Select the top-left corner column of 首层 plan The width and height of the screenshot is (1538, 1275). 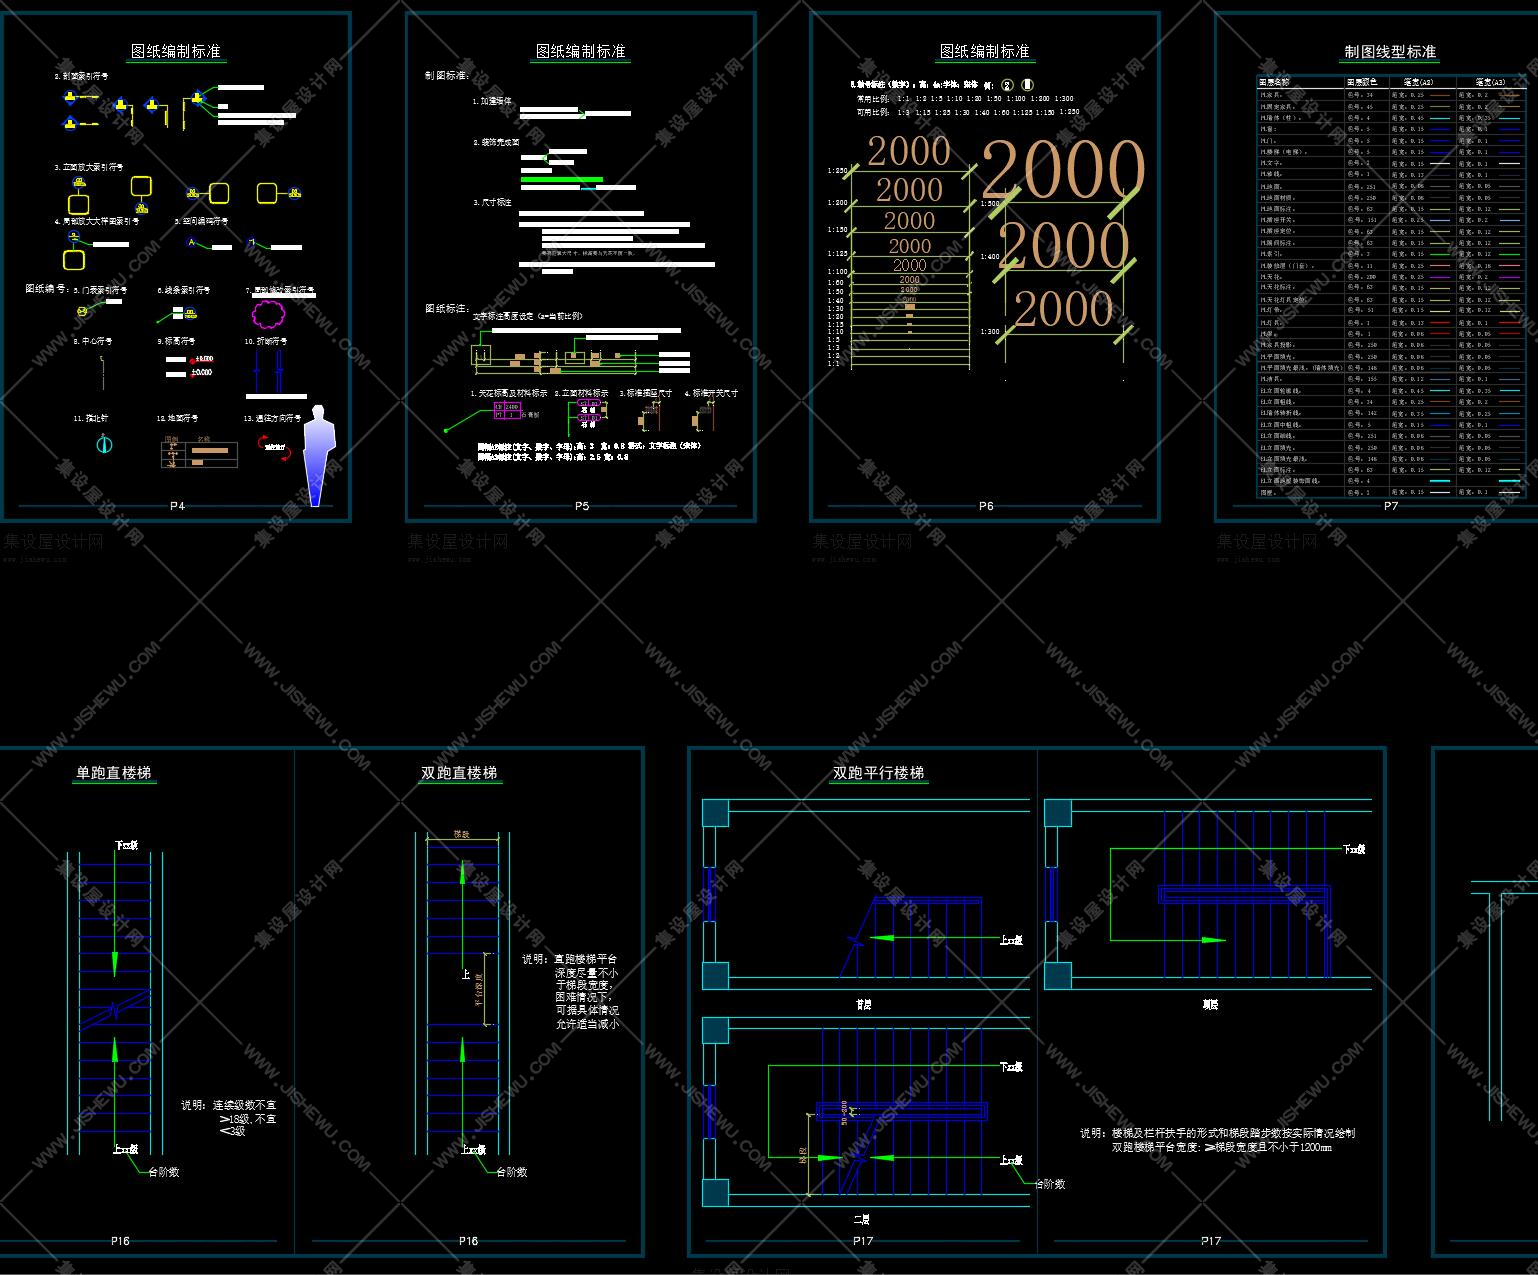716,813
